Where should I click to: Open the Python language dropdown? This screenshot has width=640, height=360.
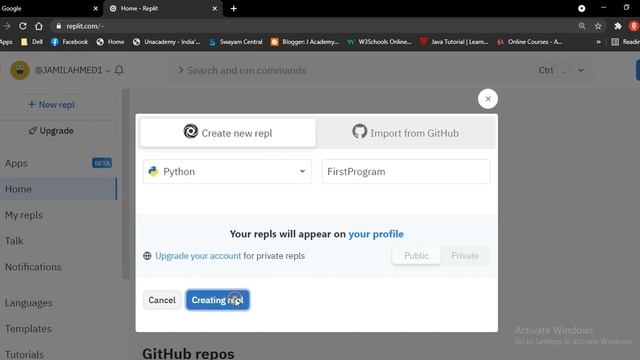(227, 171)
